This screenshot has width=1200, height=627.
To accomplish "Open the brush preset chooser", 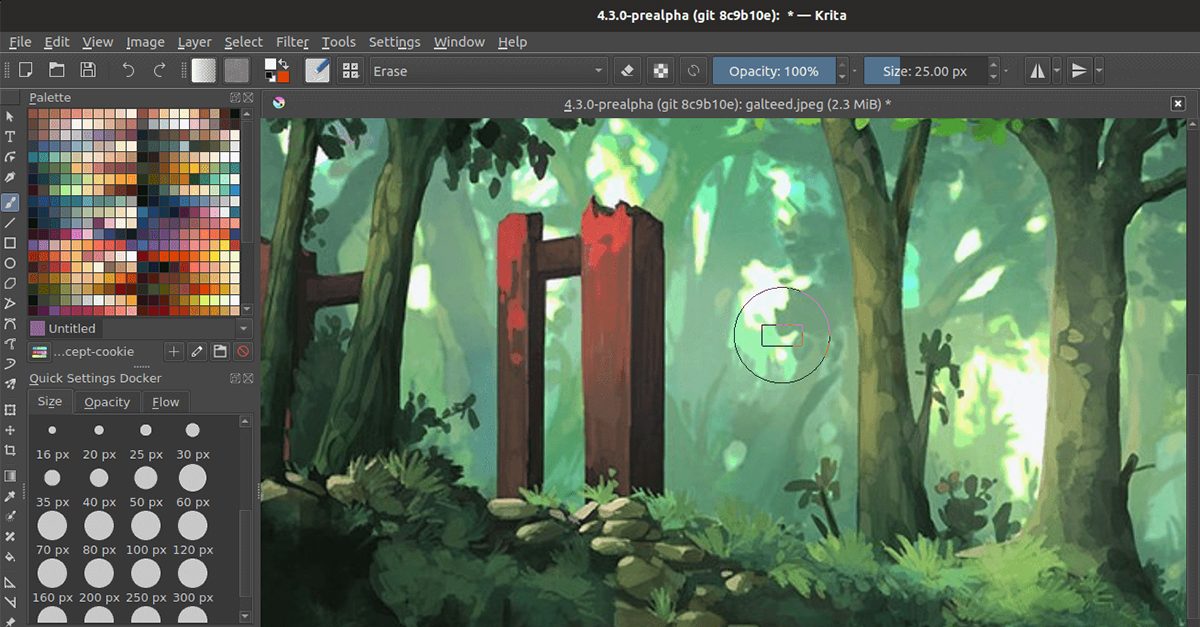I will pos(351,70).
